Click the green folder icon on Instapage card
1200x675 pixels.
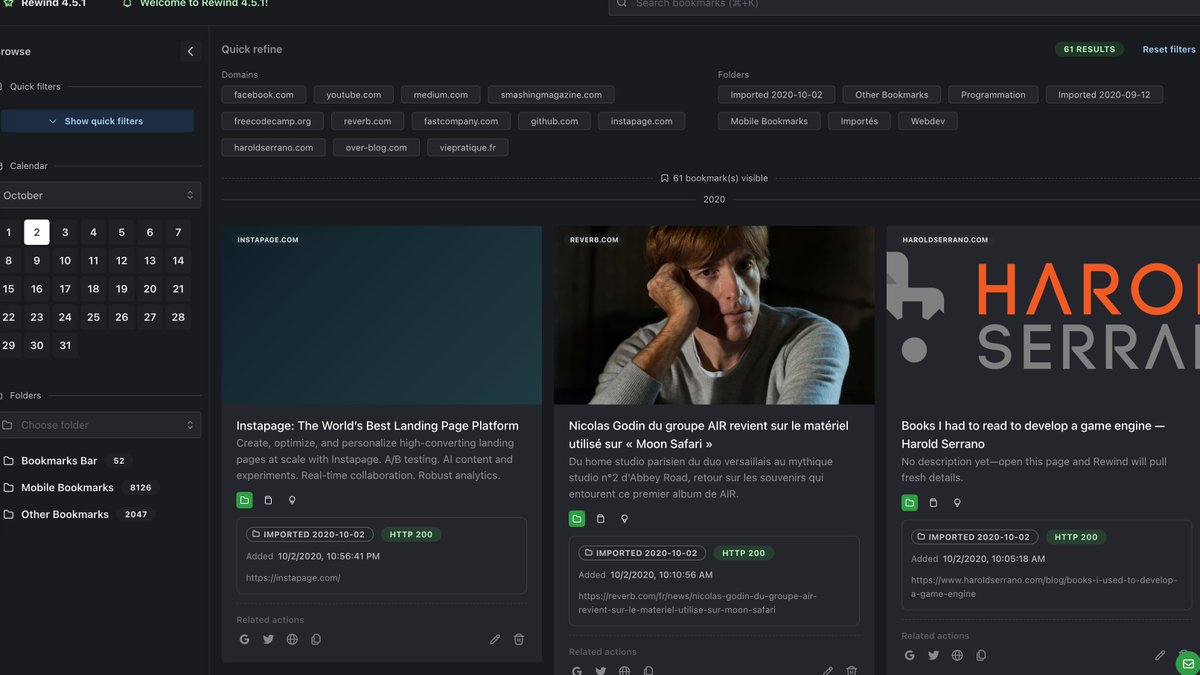pyautogui.click(x=244, y=500)
